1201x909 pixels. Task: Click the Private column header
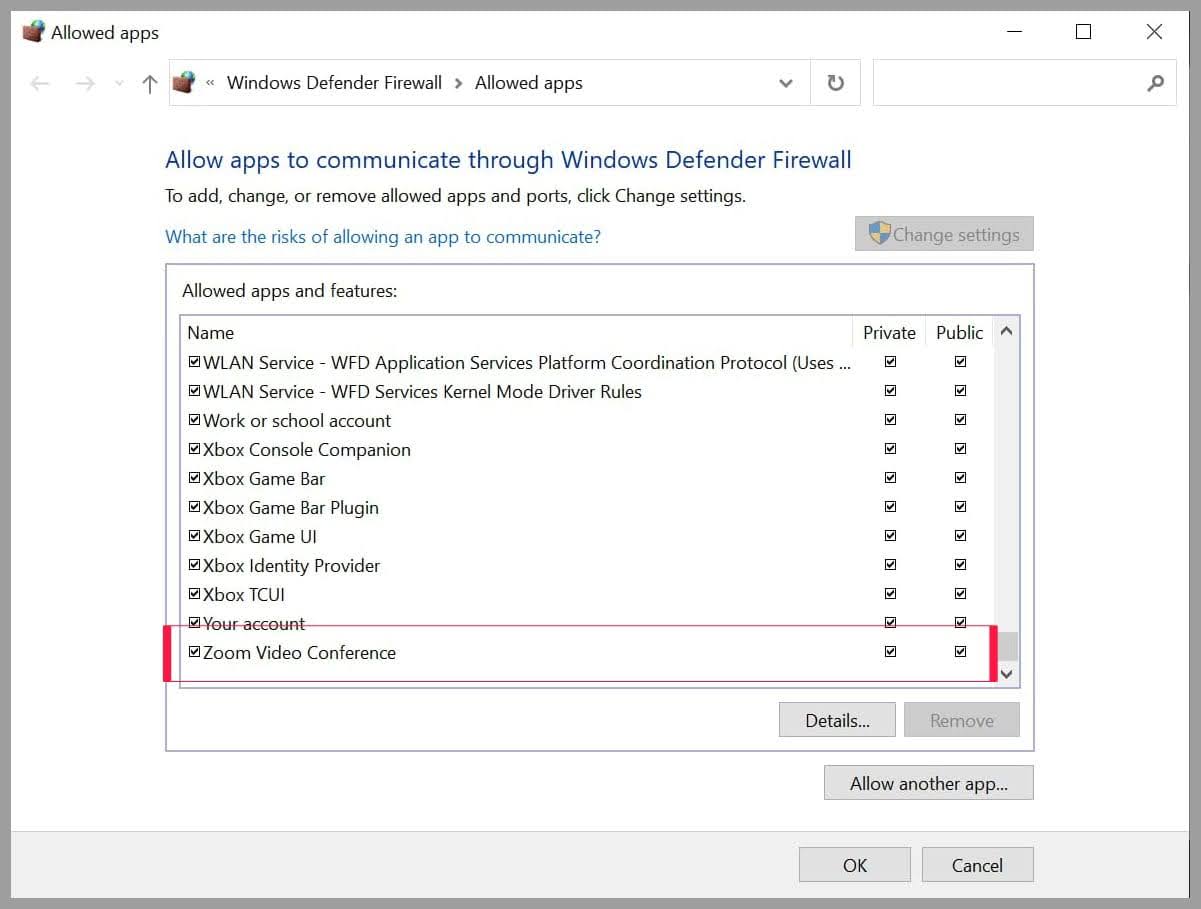pyautogui.click(x=890, y=333)
